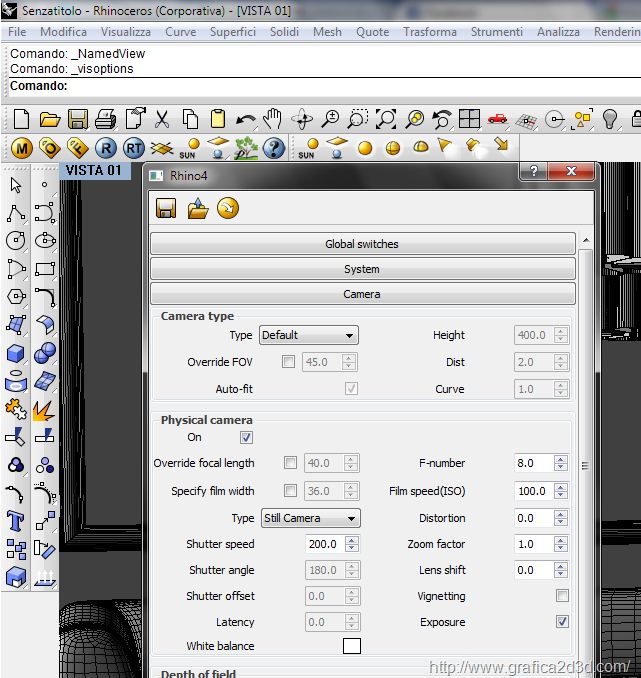Select the Box solid tool in sidebar
Viewport: 641px width, 678px height.
click(16, 353)
